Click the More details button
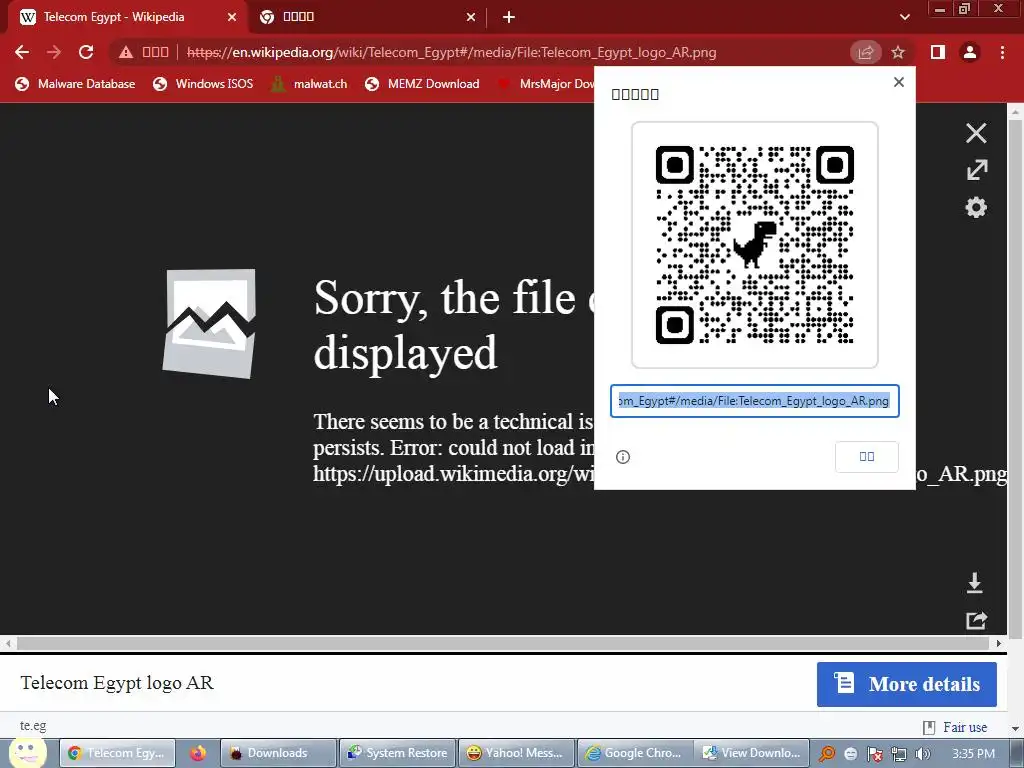 (906, 684)
